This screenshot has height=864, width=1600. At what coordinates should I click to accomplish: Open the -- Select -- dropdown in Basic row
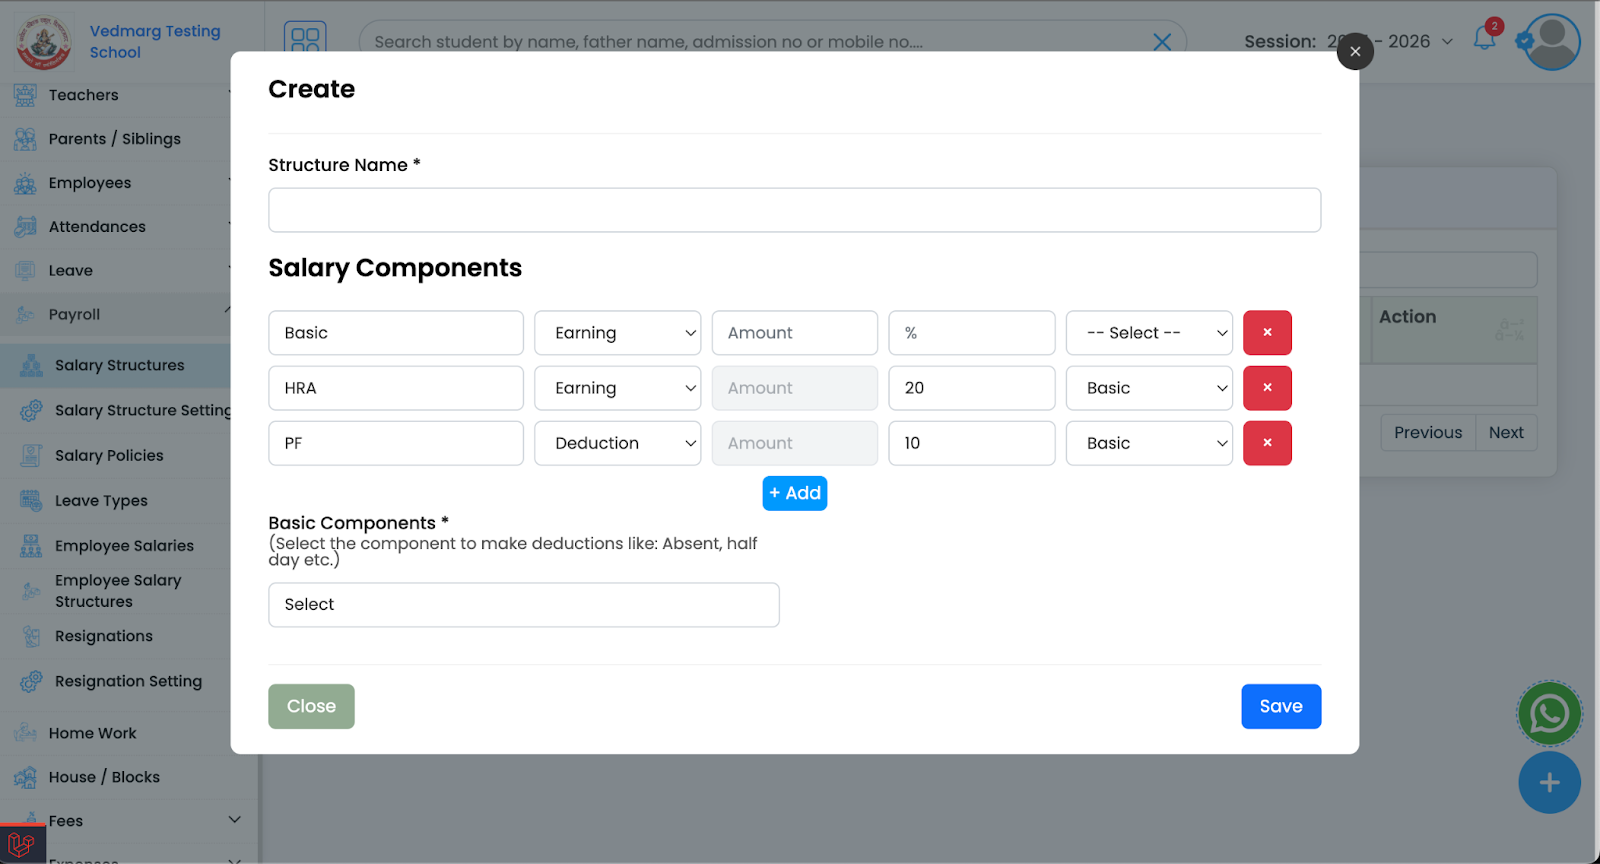click(1149, 333)
